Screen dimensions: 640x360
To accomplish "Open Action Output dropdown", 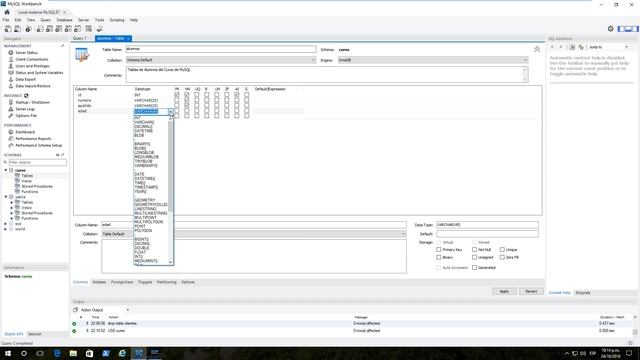I will tap(128, 310).
